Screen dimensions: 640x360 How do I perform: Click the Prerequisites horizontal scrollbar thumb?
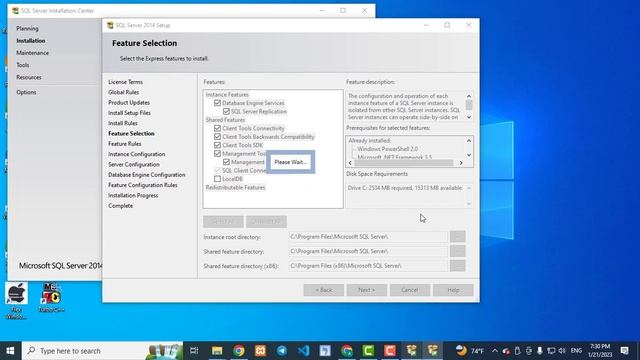pos(404,163)
